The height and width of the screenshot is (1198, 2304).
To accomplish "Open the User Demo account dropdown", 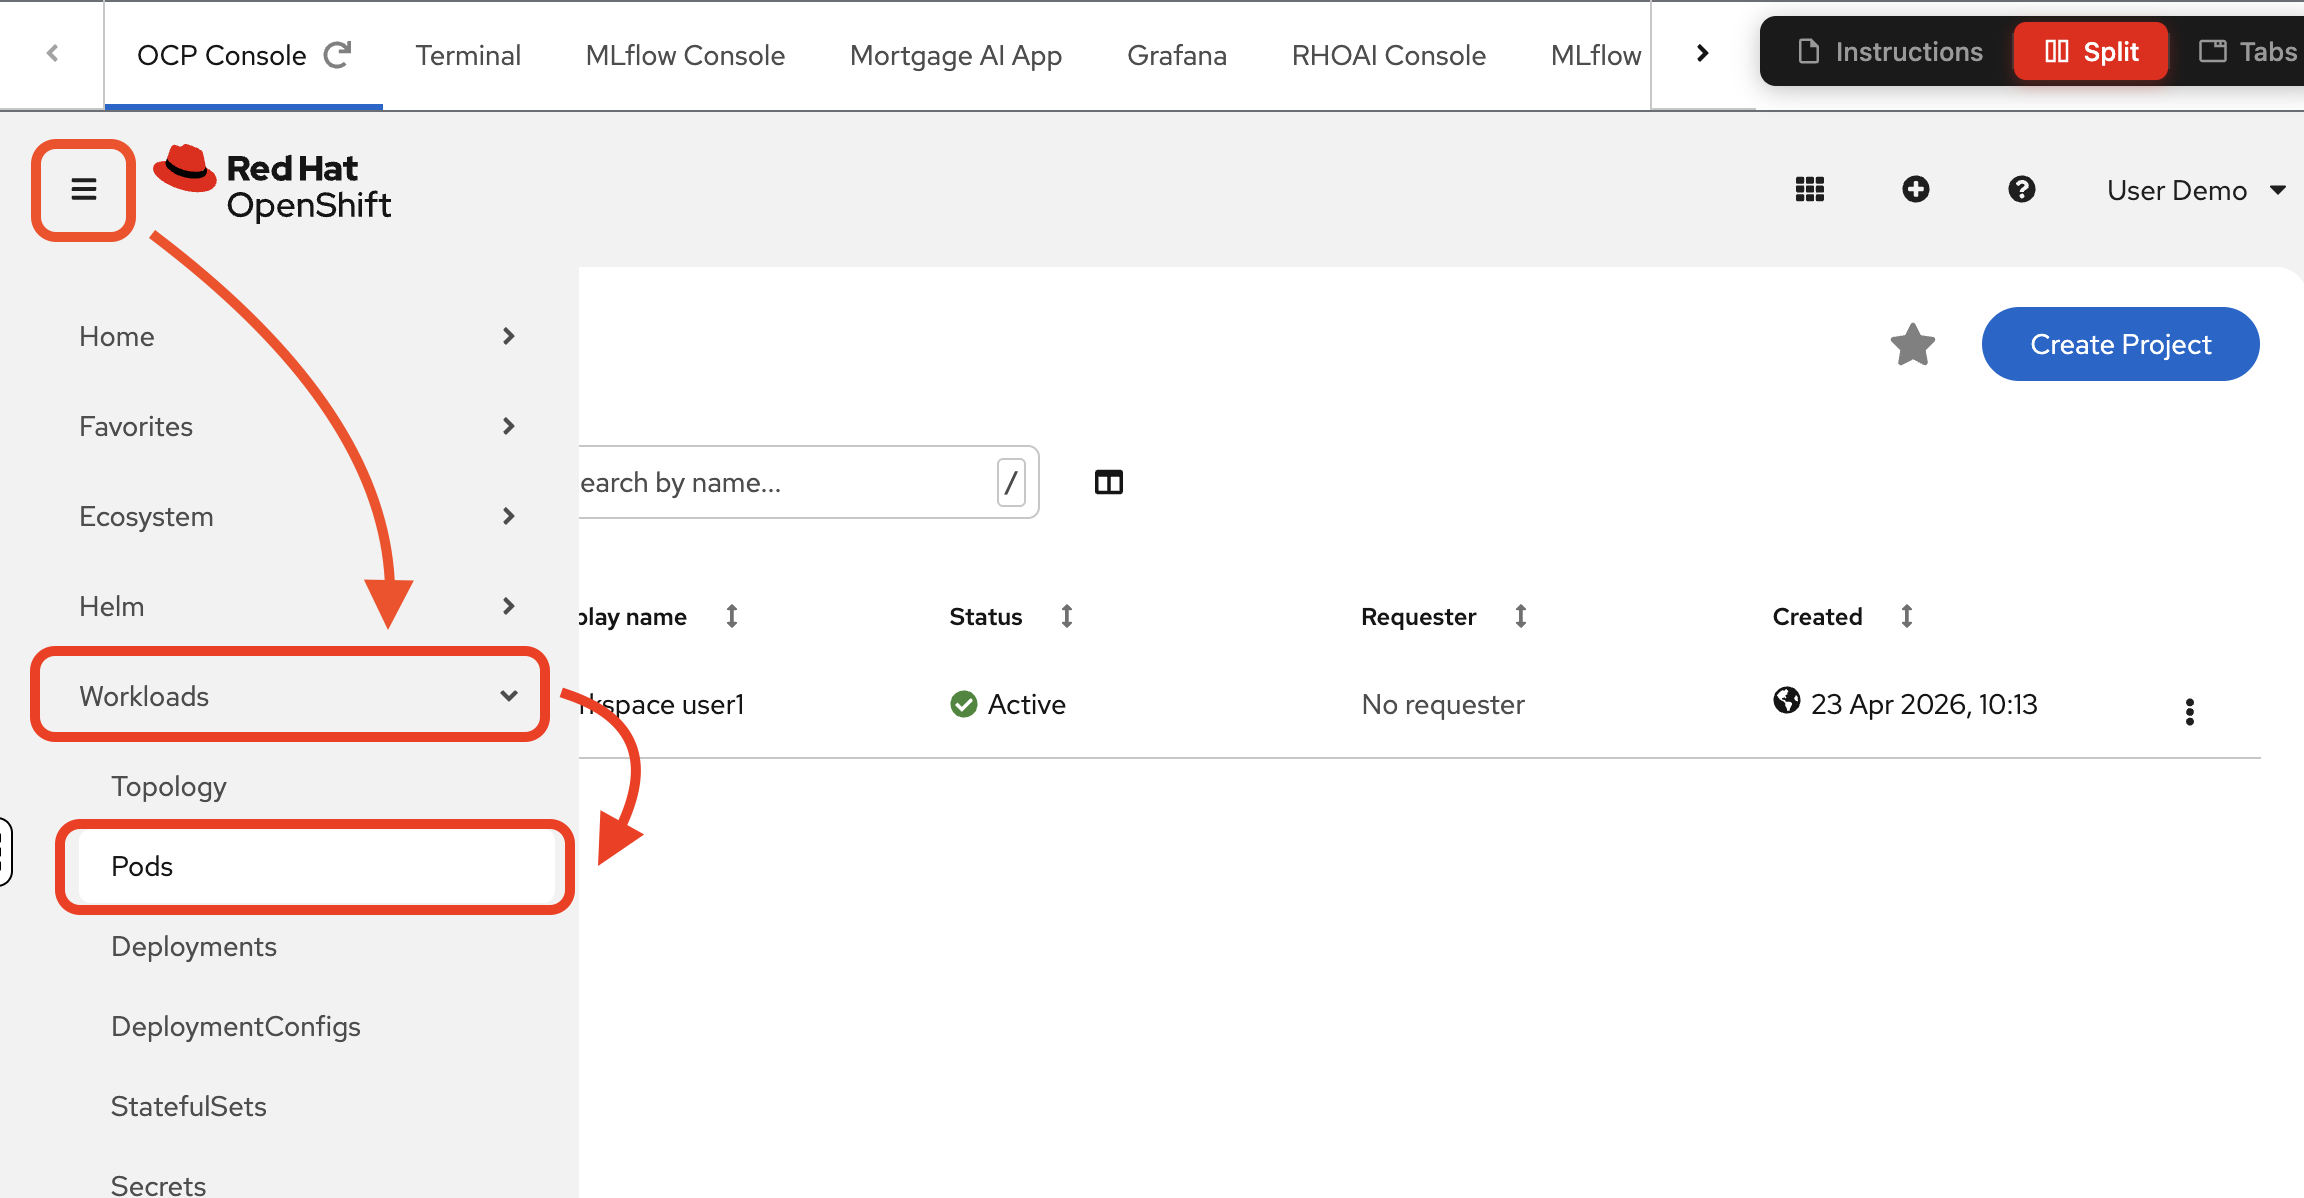I will pyautogui.click(x=2196, y=190).
